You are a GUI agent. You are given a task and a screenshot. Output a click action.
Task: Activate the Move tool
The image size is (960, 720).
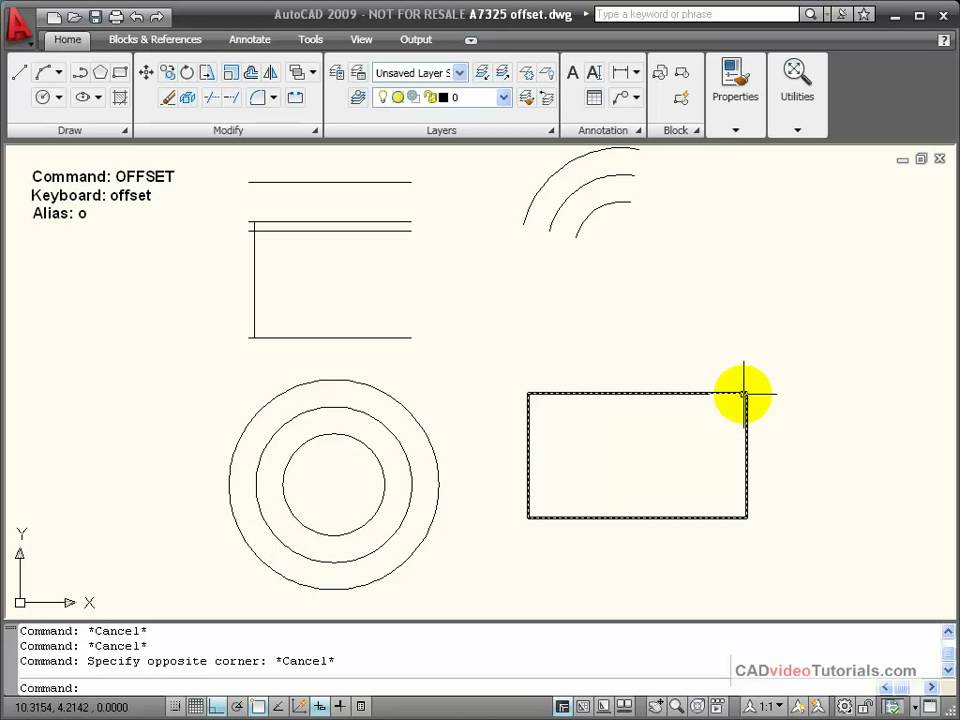[x=146, y=72]
